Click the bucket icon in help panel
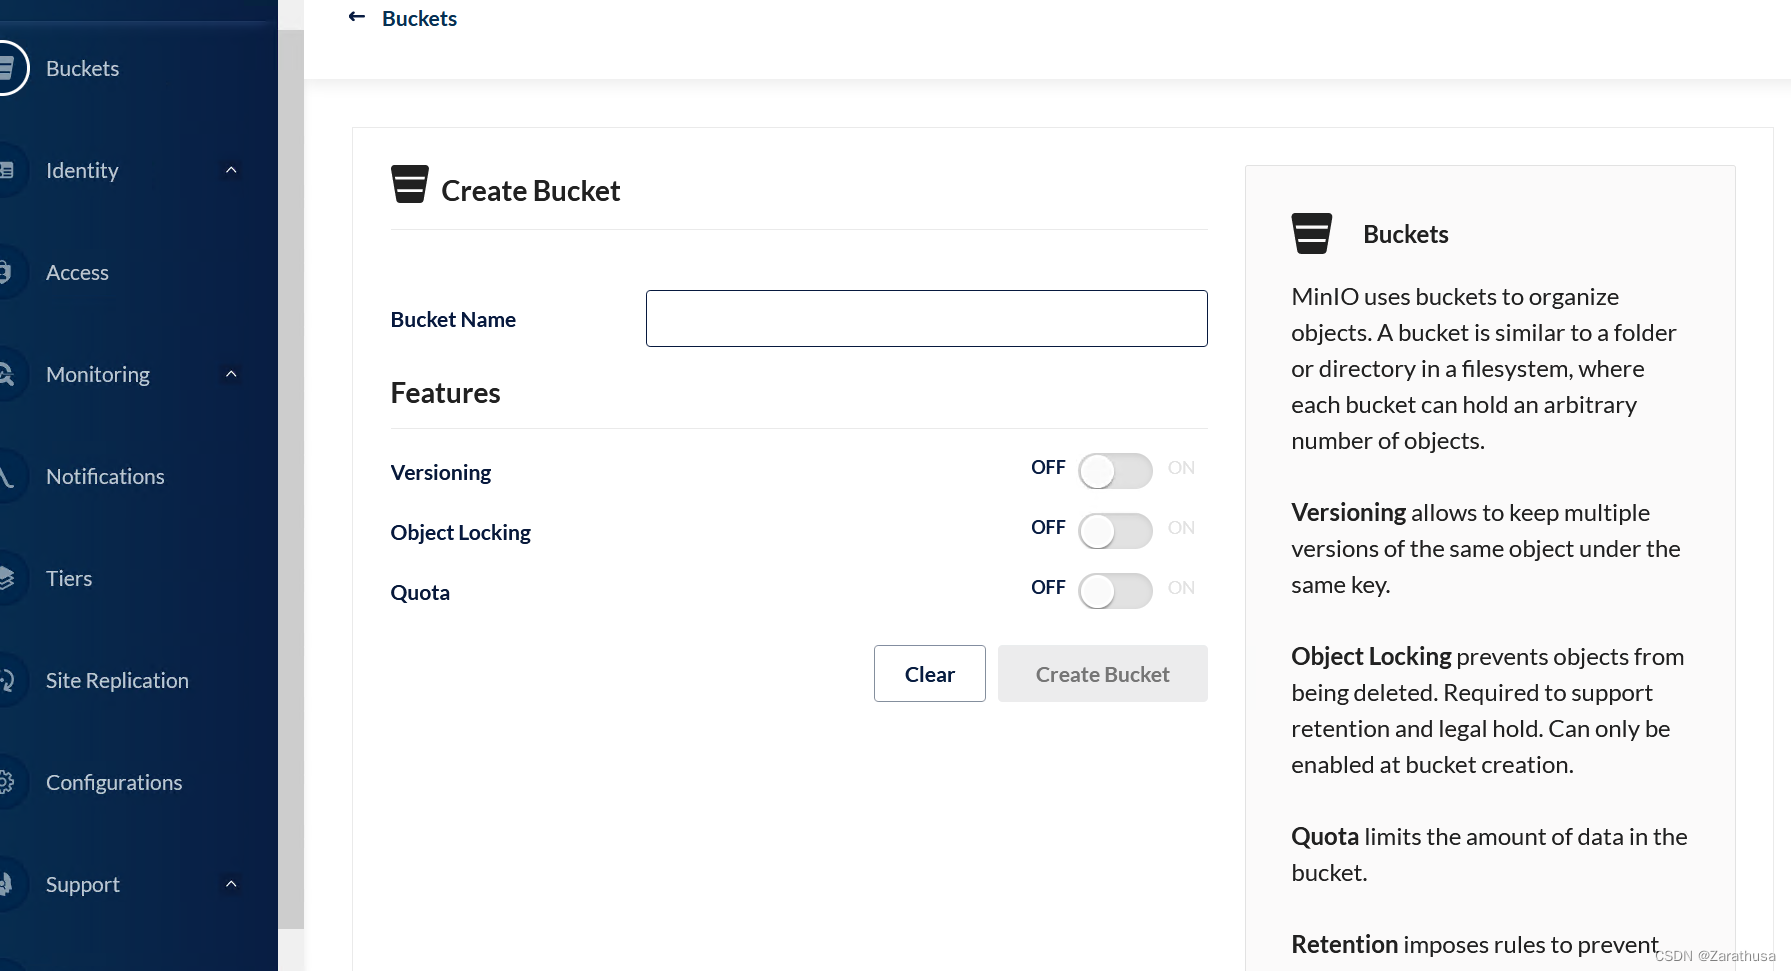Viewport: 1791px width, 971px height. coord(1312,233)
